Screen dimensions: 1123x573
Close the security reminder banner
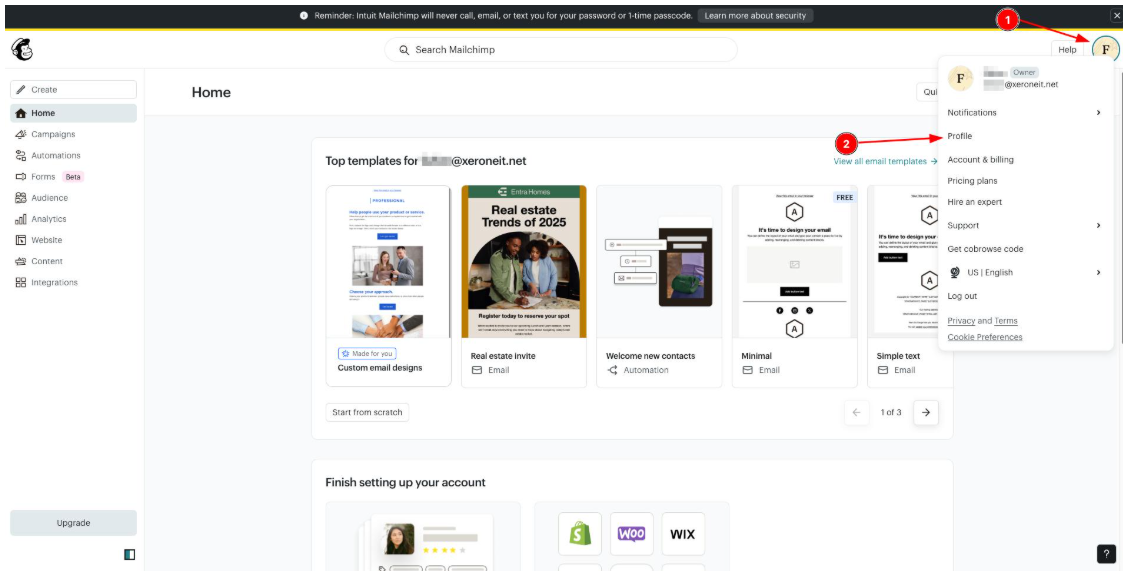(1116, 15)
